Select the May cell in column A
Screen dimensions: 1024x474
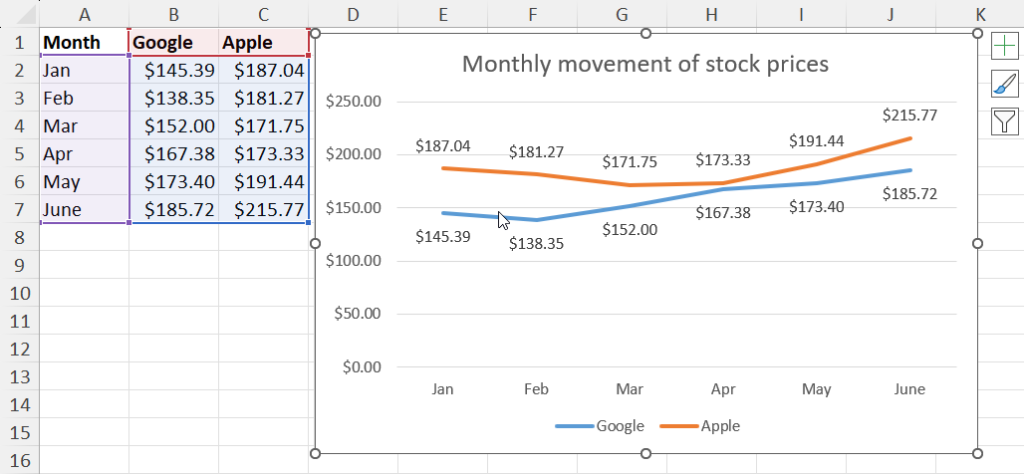coord(84,182)
